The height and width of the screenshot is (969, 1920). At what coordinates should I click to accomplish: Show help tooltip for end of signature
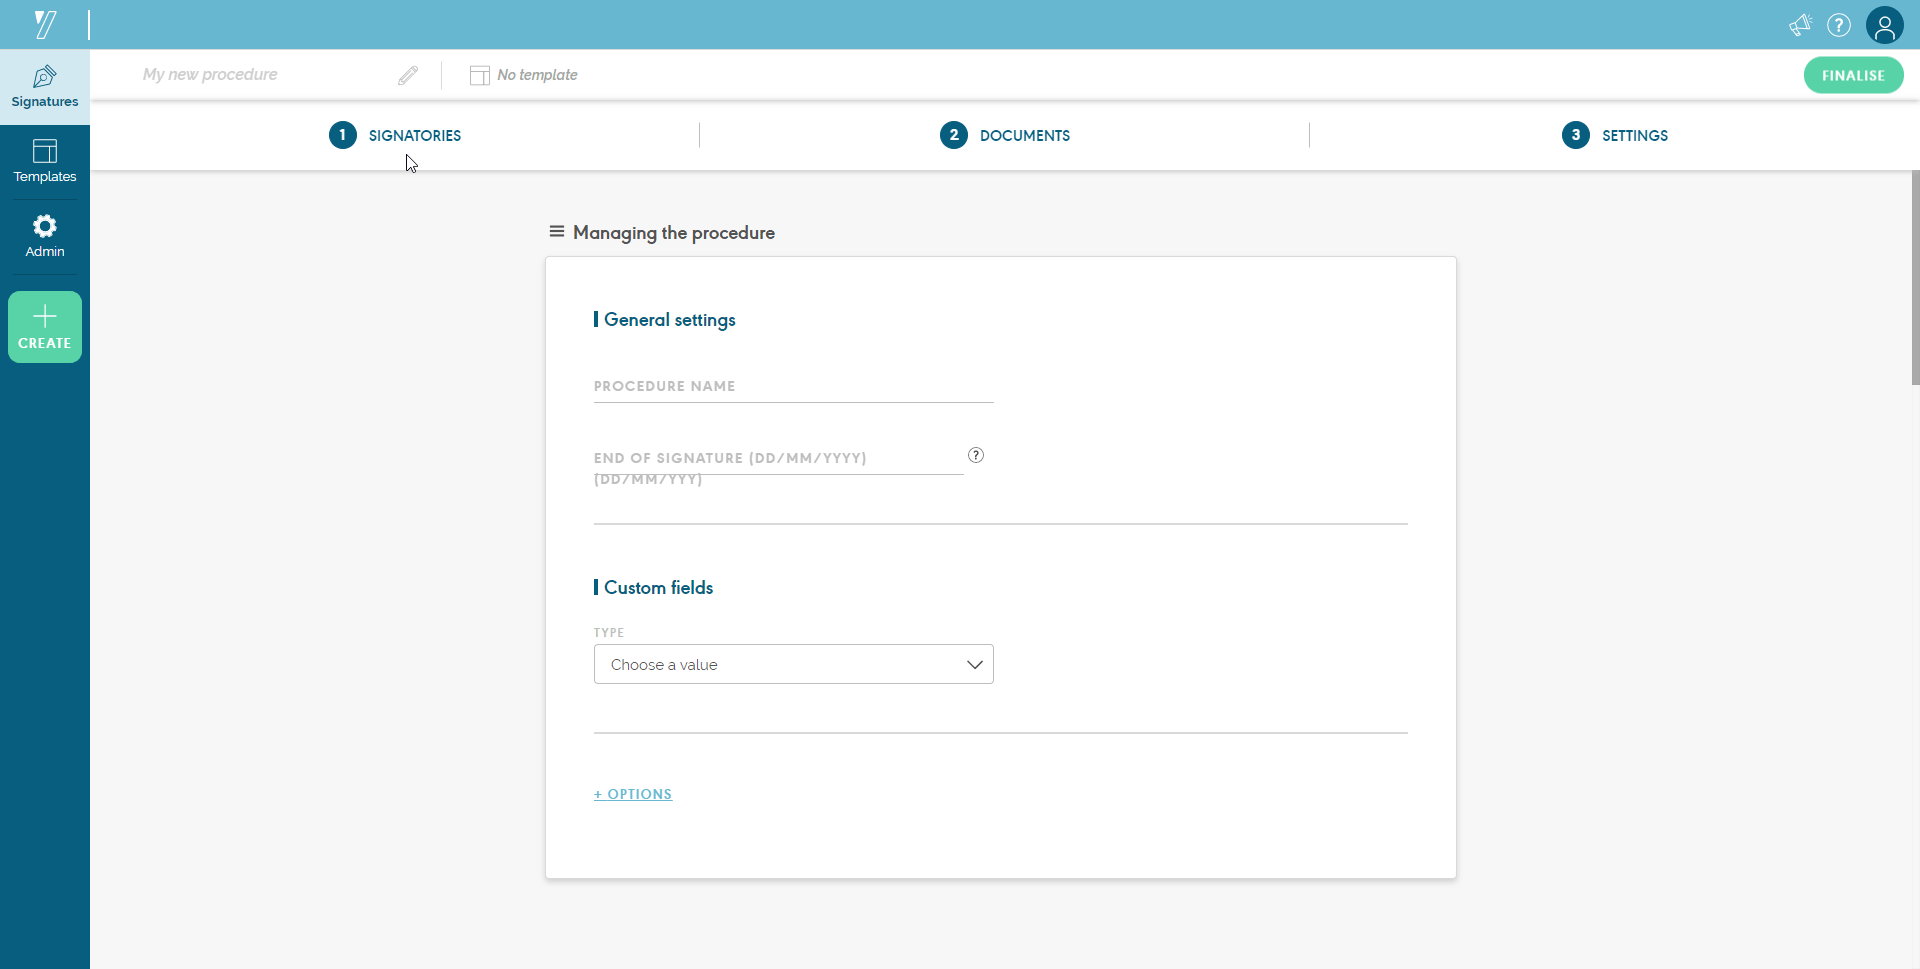pyautogui.click(x=976, y=455)
